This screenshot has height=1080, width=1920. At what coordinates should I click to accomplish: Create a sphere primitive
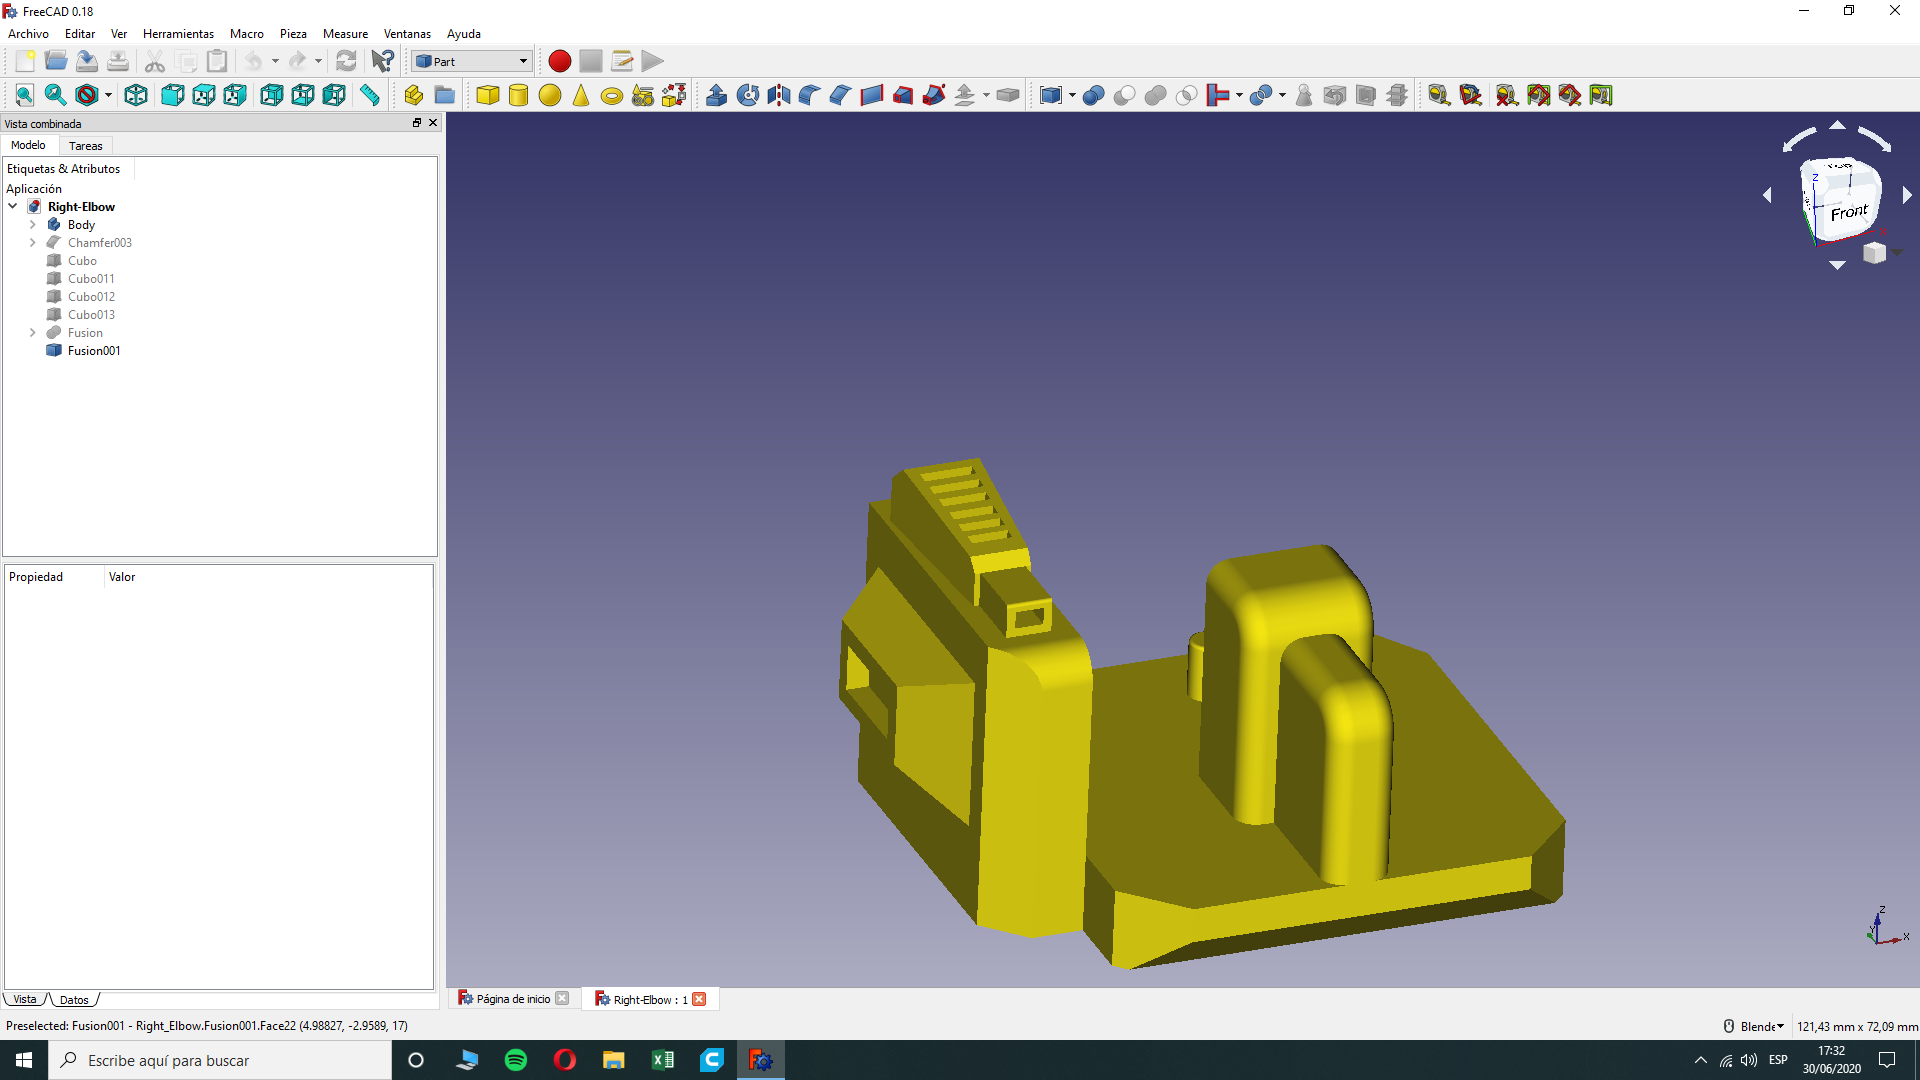pyautogui.click(x=549, y=95)
